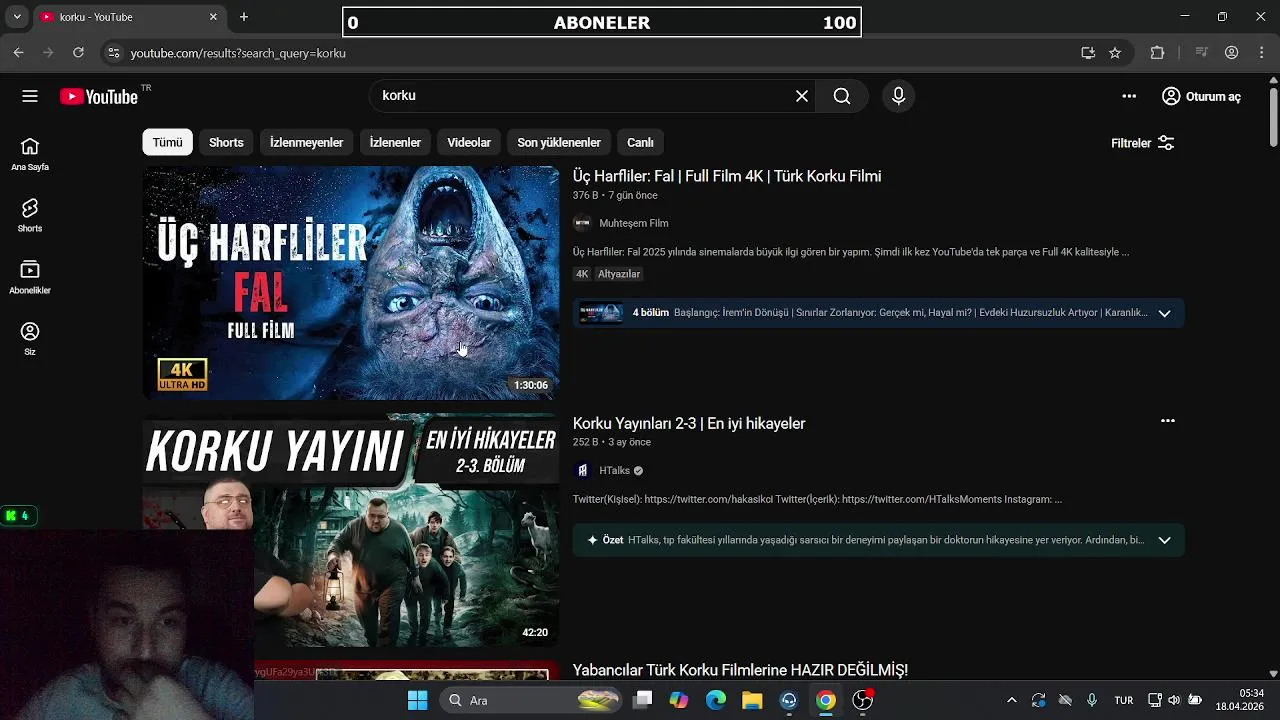View site information icon in address bar

click(113, 53)
